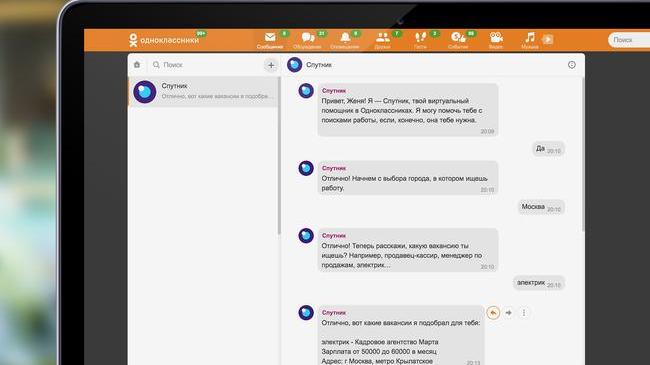Click the 'электрик' sent message bubble
The height and width of the screenshot is (365, 650).
click(x=538, y=283)
